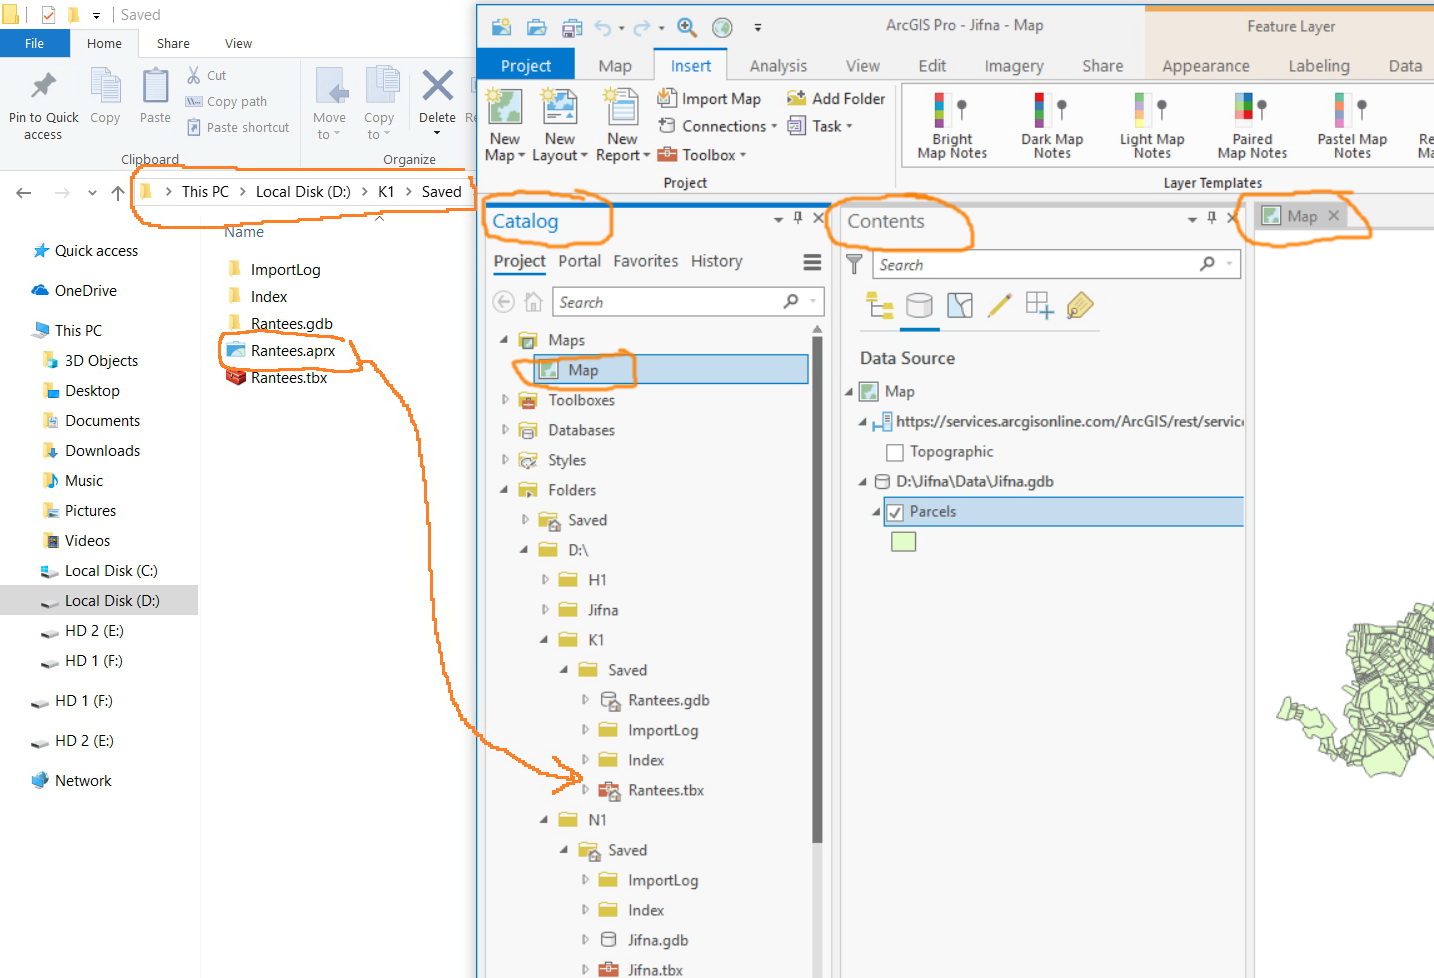Enable the Topographic basemap checkbox

point(895,452)
